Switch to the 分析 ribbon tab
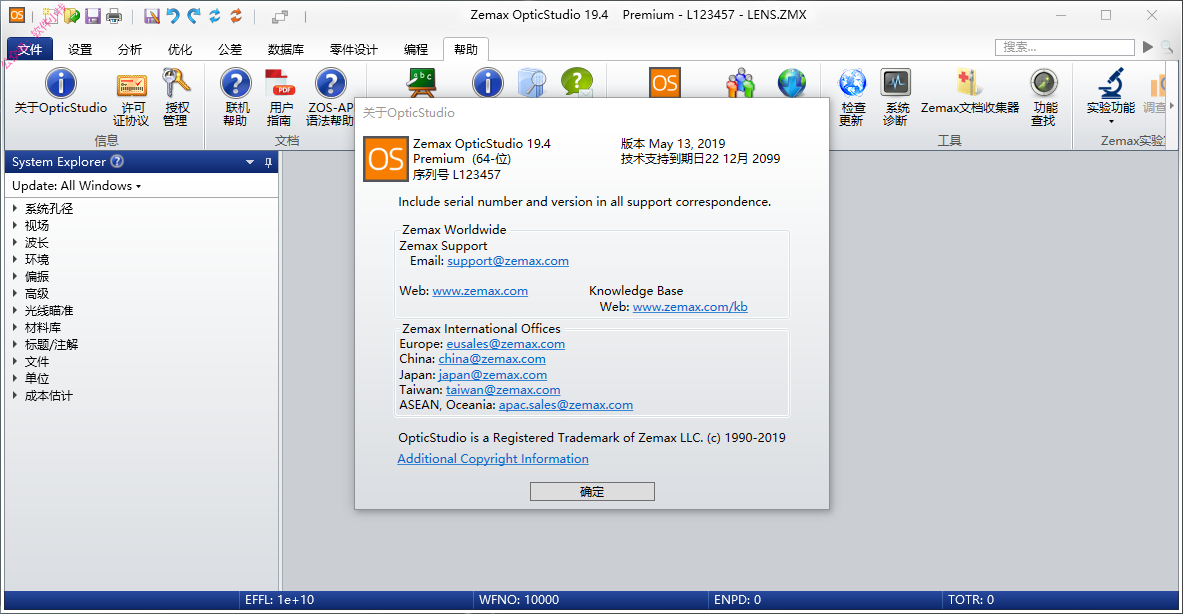Viewport: 1183px width, 614px height. pyautogui.click(x=130, y=49)
